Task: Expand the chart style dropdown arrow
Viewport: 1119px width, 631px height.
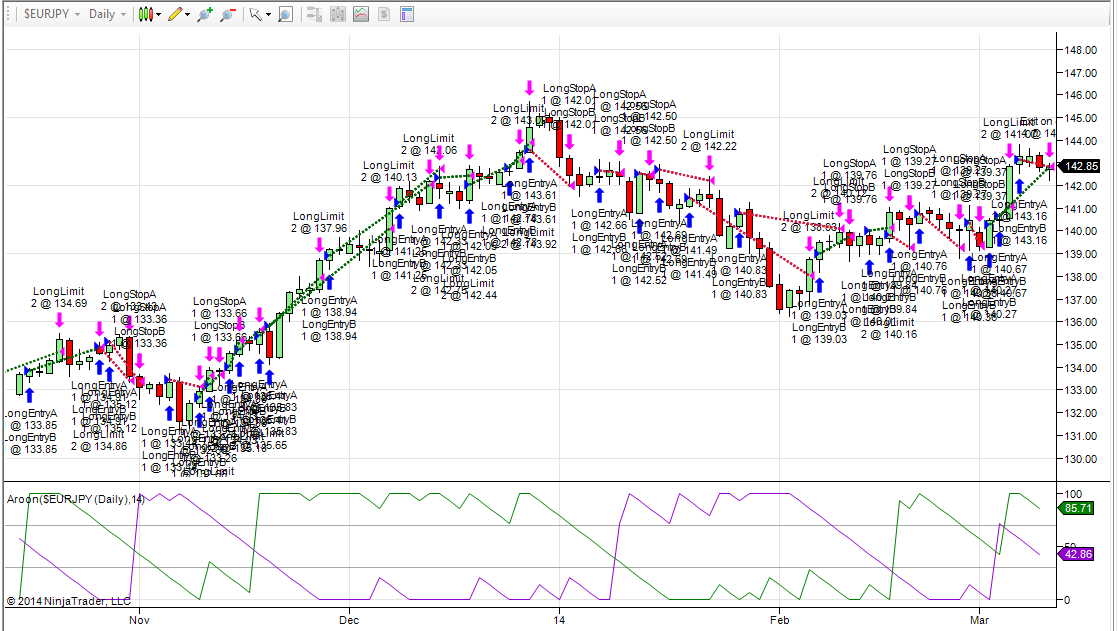Action: [x=158, y=14]
